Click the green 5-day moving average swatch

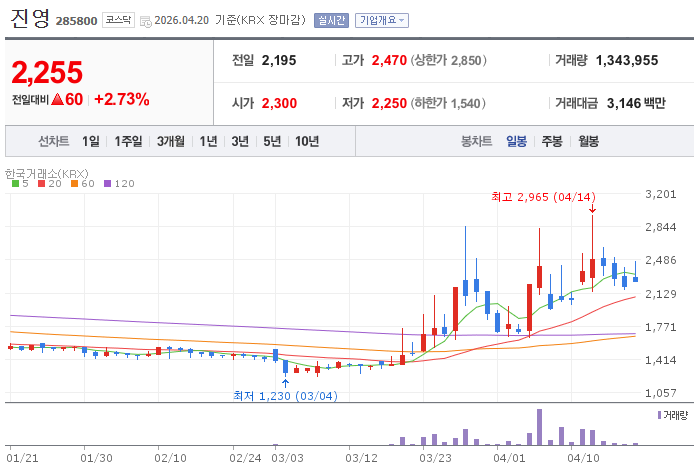15,184
